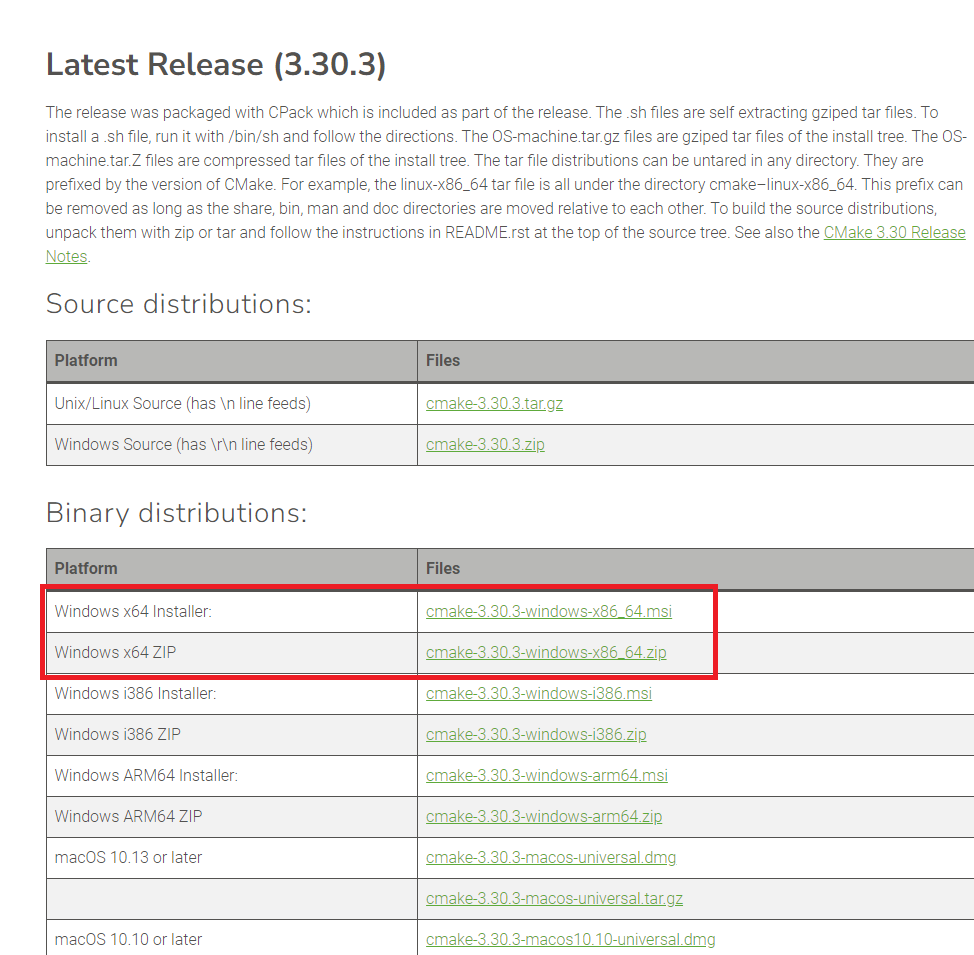Download cmake-3.30.3-windows-arm64.zip archive
The height and width of the screenshot is (955, 974).
coord(544,816)
